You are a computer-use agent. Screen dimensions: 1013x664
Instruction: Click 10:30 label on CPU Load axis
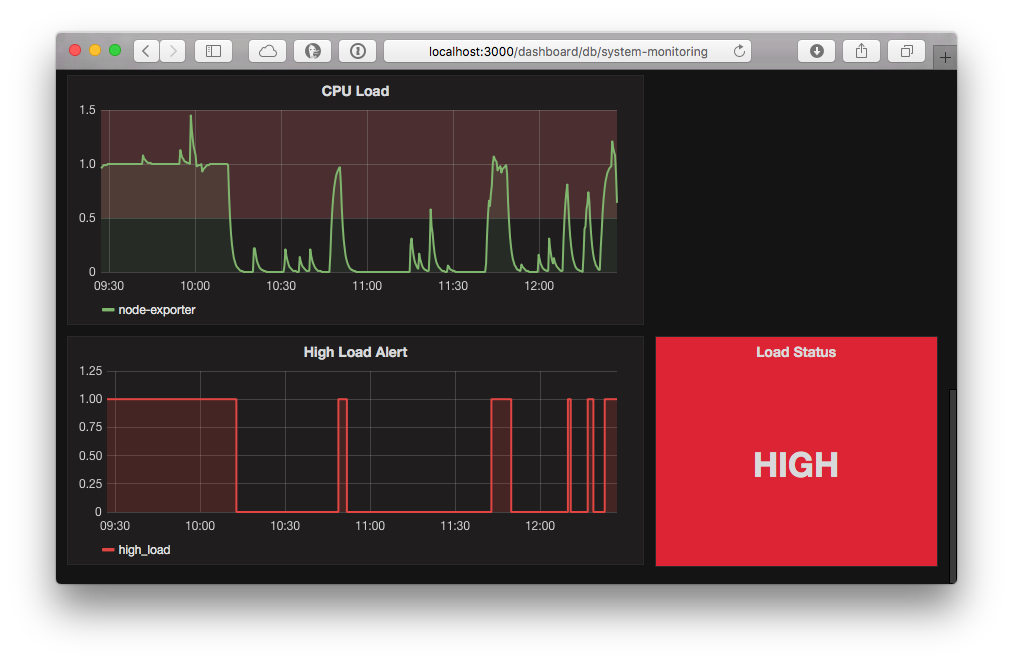[x=281, y=285]
